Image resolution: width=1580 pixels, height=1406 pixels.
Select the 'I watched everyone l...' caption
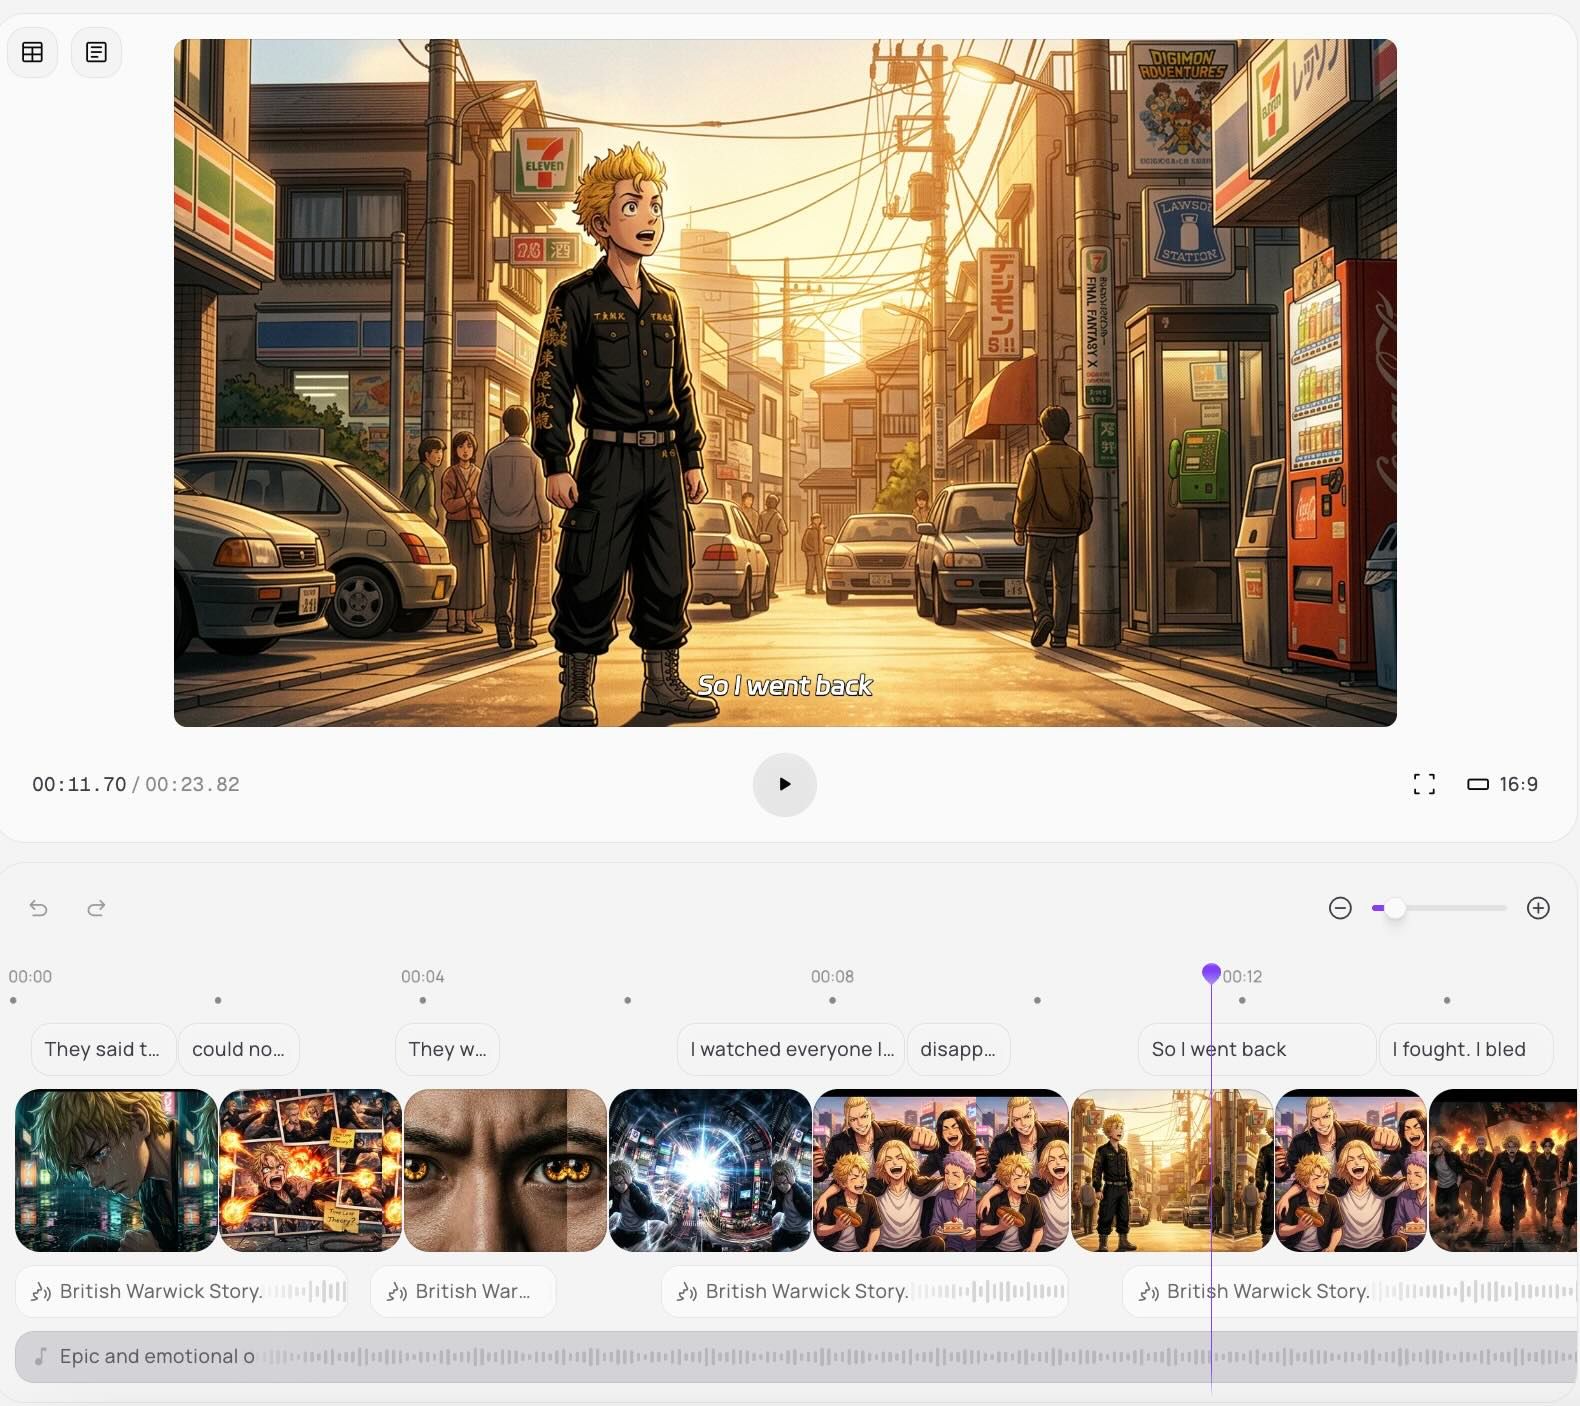click(x=791, y=1049)
